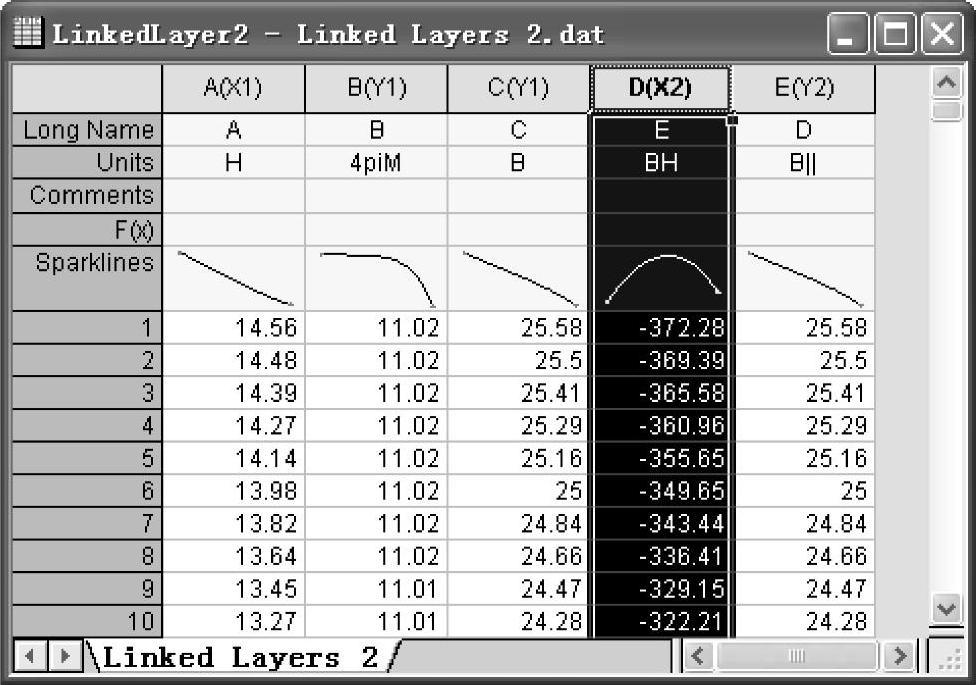
Task: Select row header 10
Action: click(x=87, y=621)
